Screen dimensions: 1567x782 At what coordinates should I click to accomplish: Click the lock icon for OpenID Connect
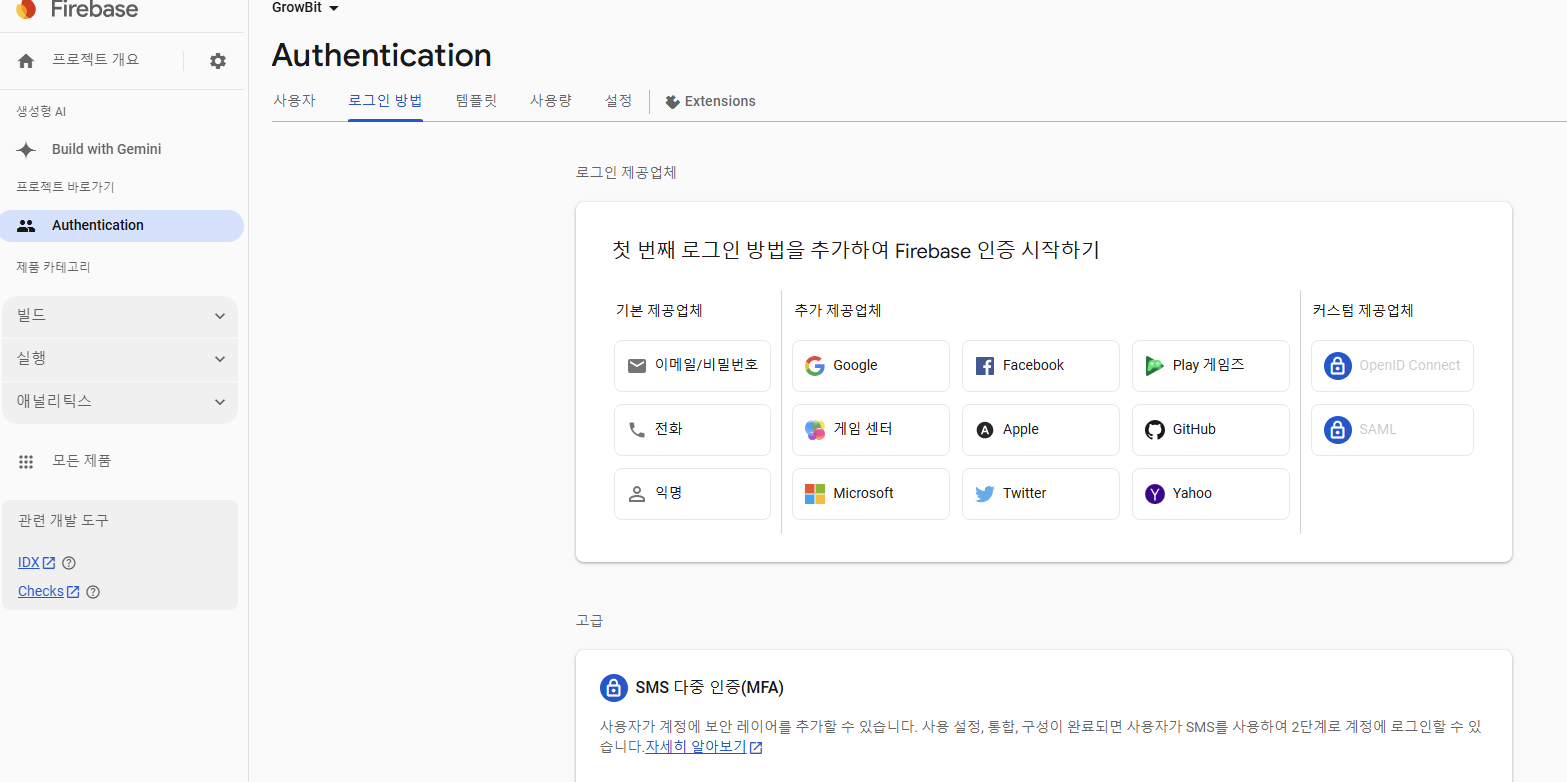click(x=1338, y=366)
